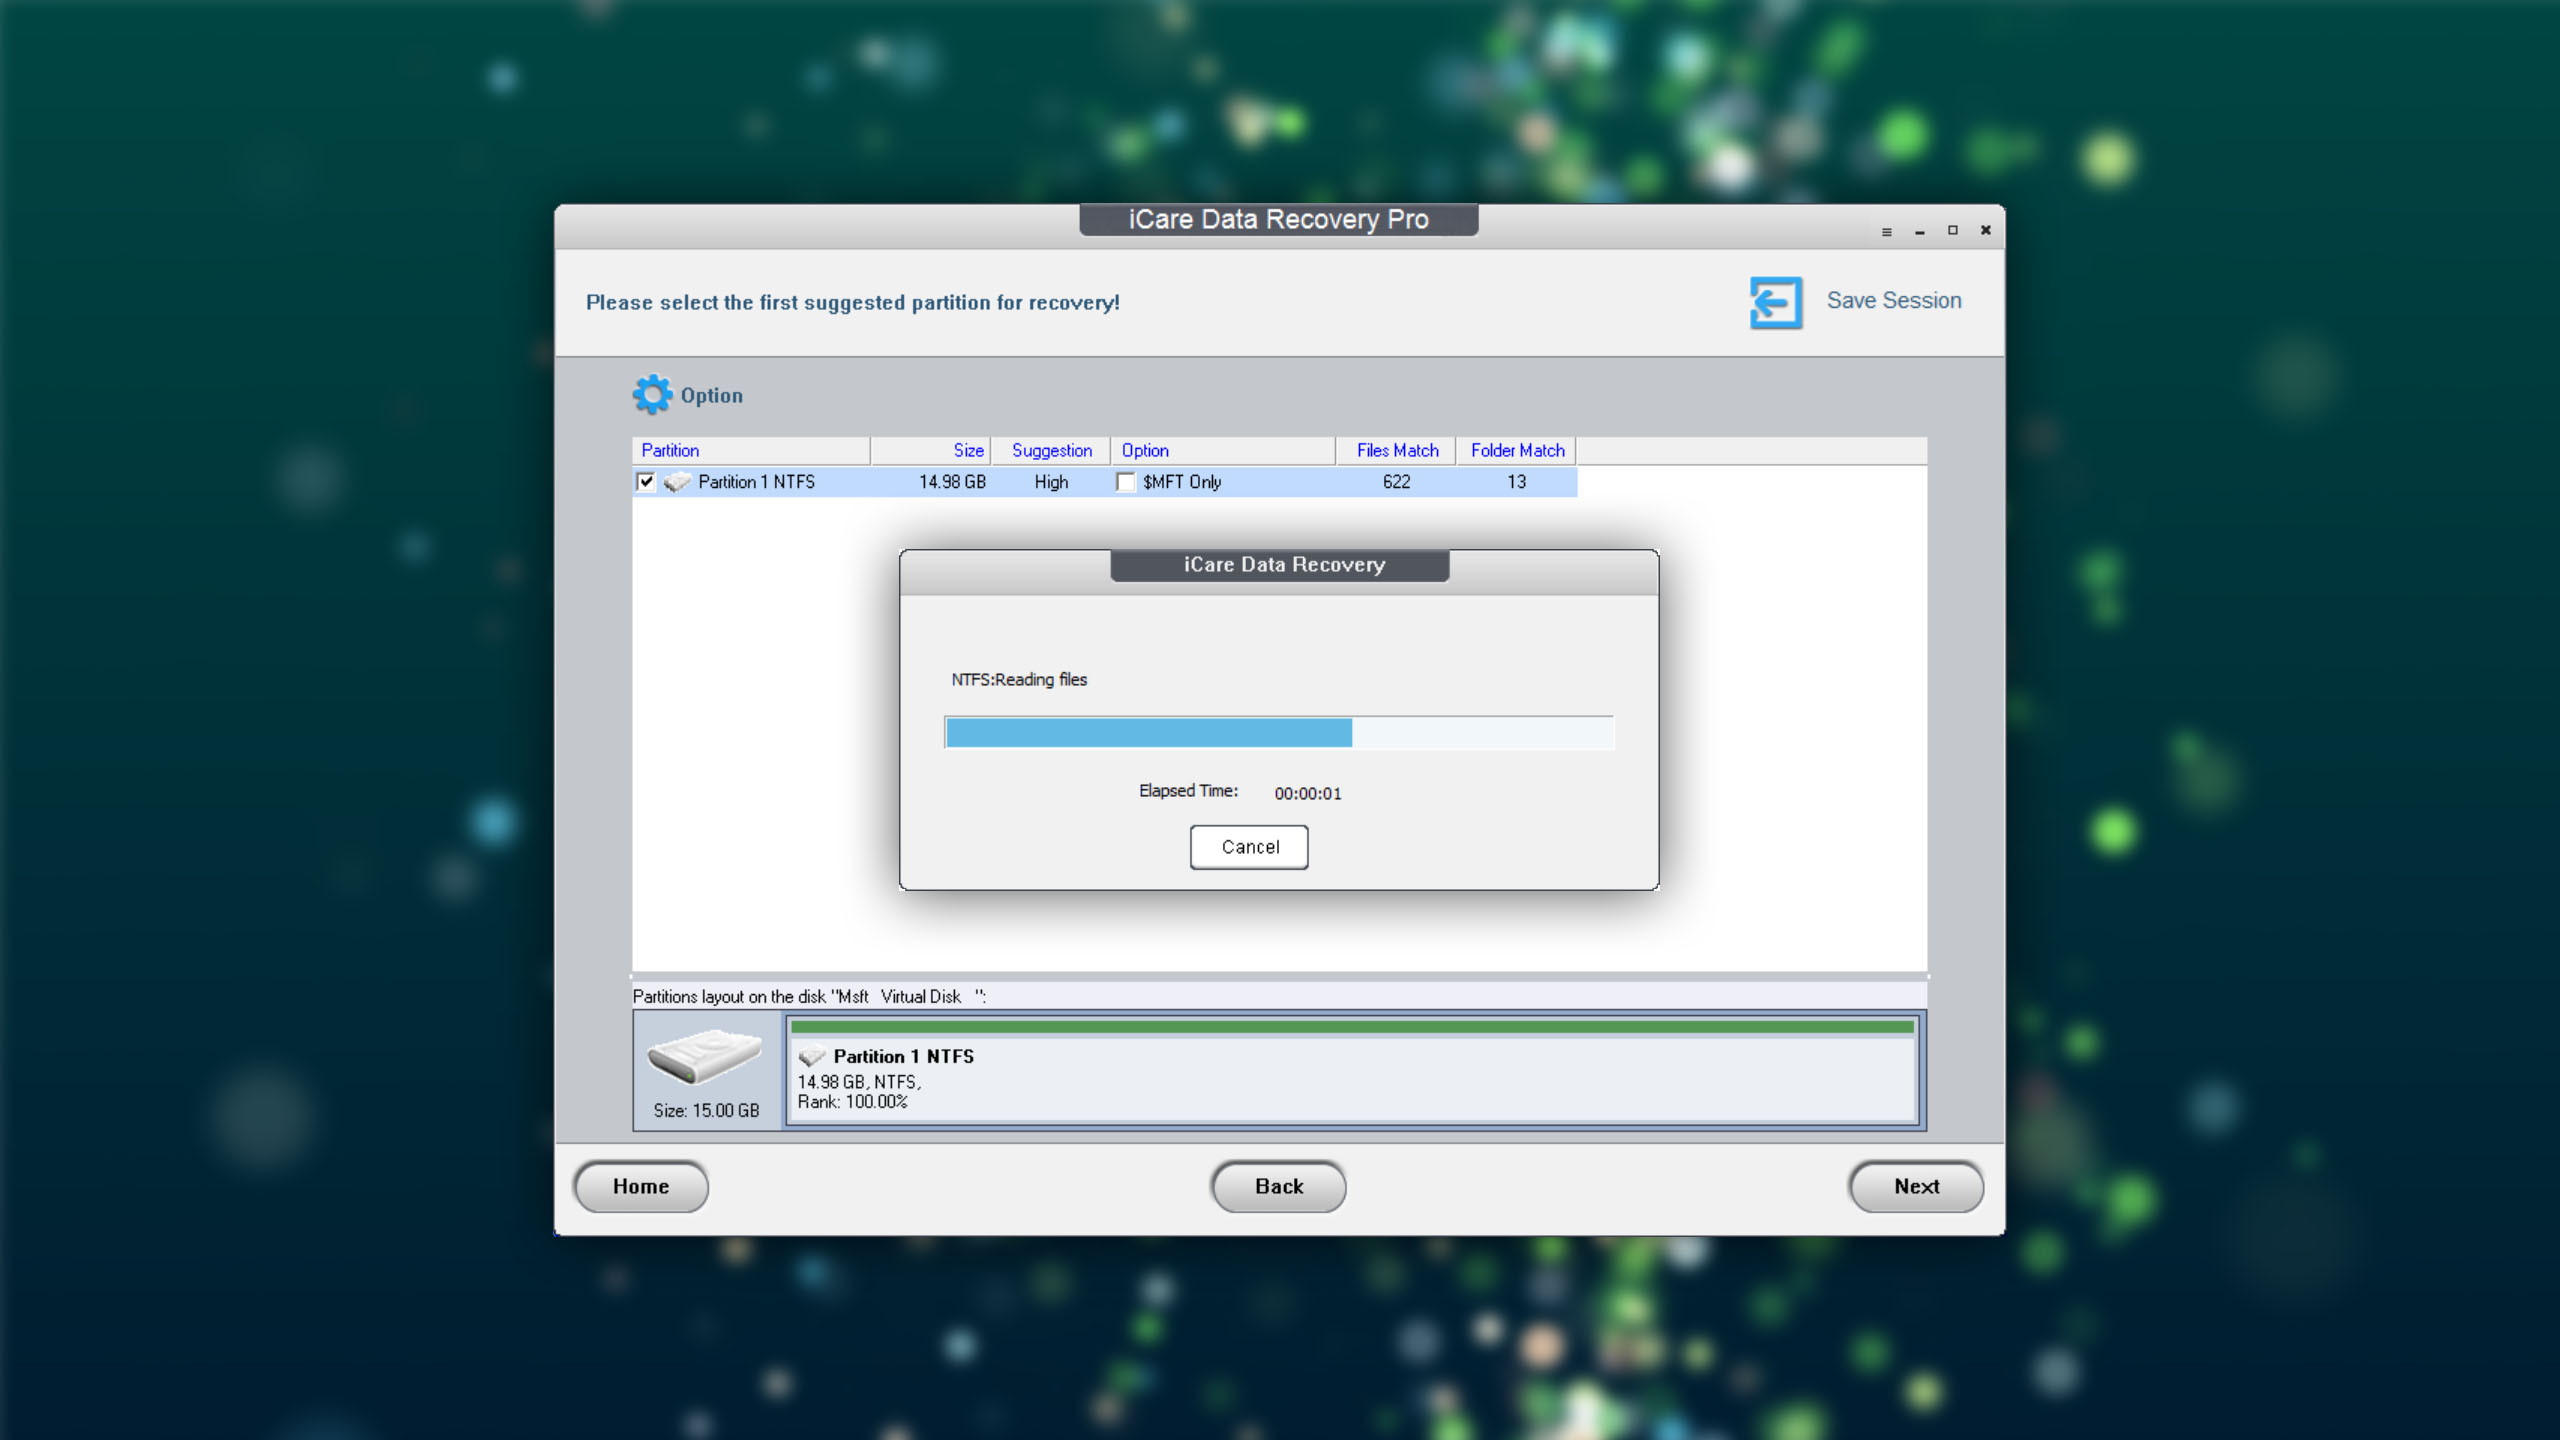
Task: Proceed with the Next button
Action: 1916,1187
